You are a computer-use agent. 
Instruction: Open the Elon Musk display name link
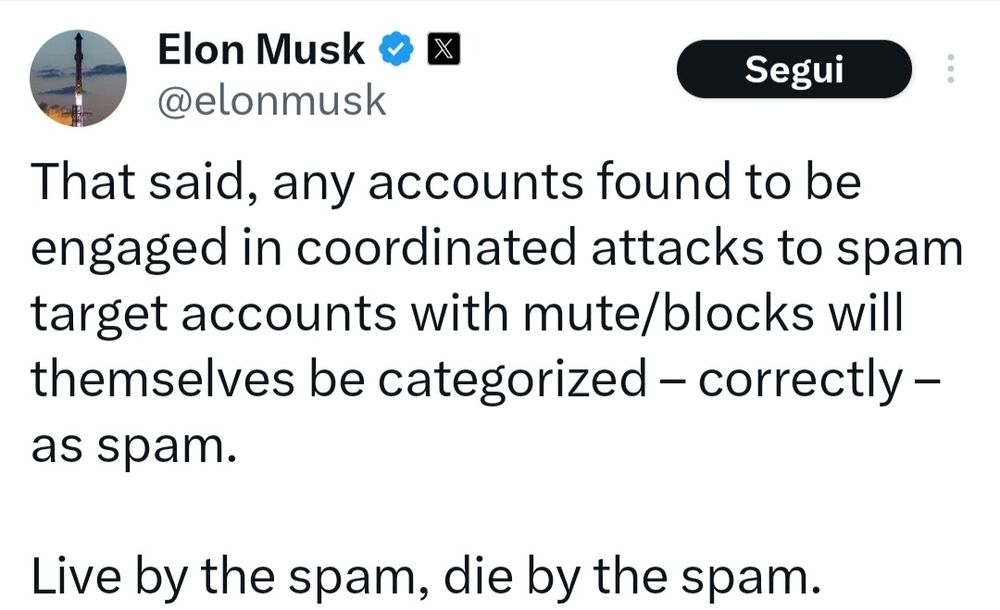pyautogui.click(x=261, y=50)
